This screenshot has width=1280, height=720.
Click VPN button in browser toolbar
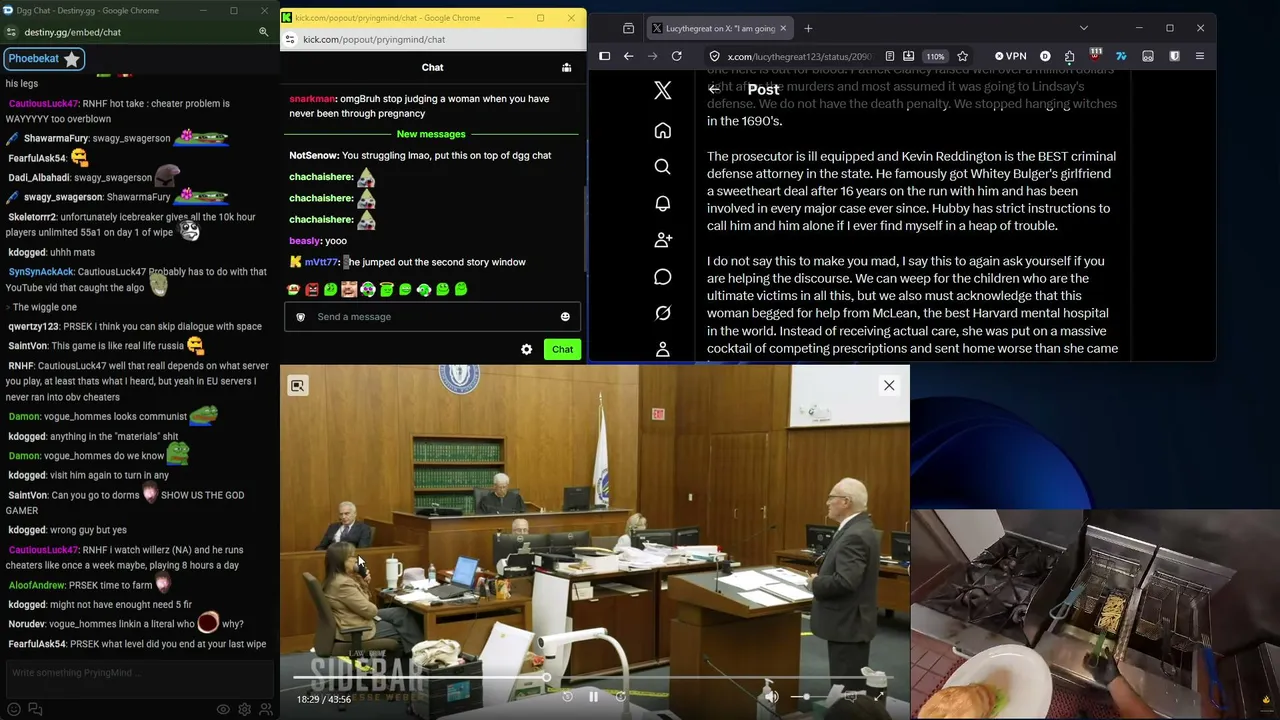coord(1010,56)
